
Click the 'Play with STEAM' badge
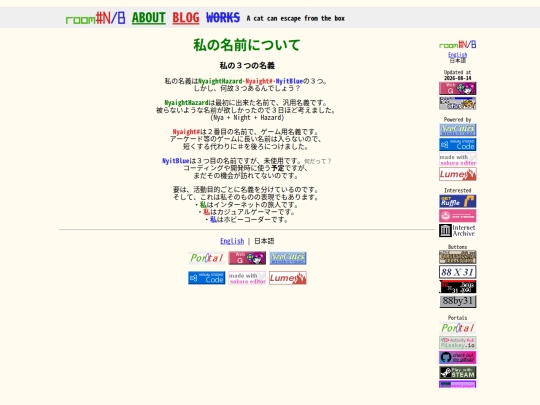click(457, 373)
